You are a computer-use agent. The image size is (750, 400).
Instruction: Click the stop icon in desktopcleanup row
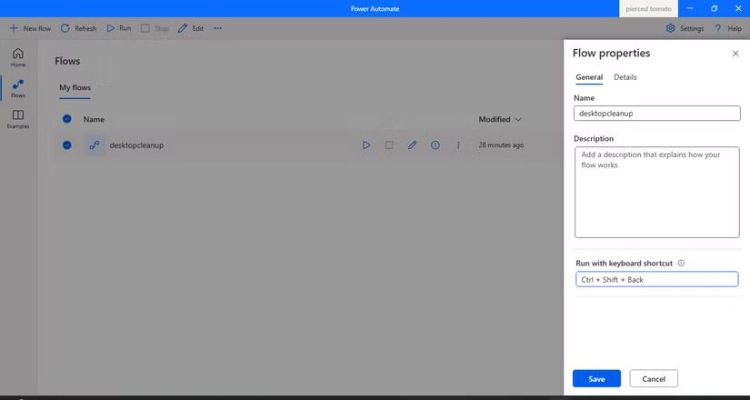pos(389,145)
